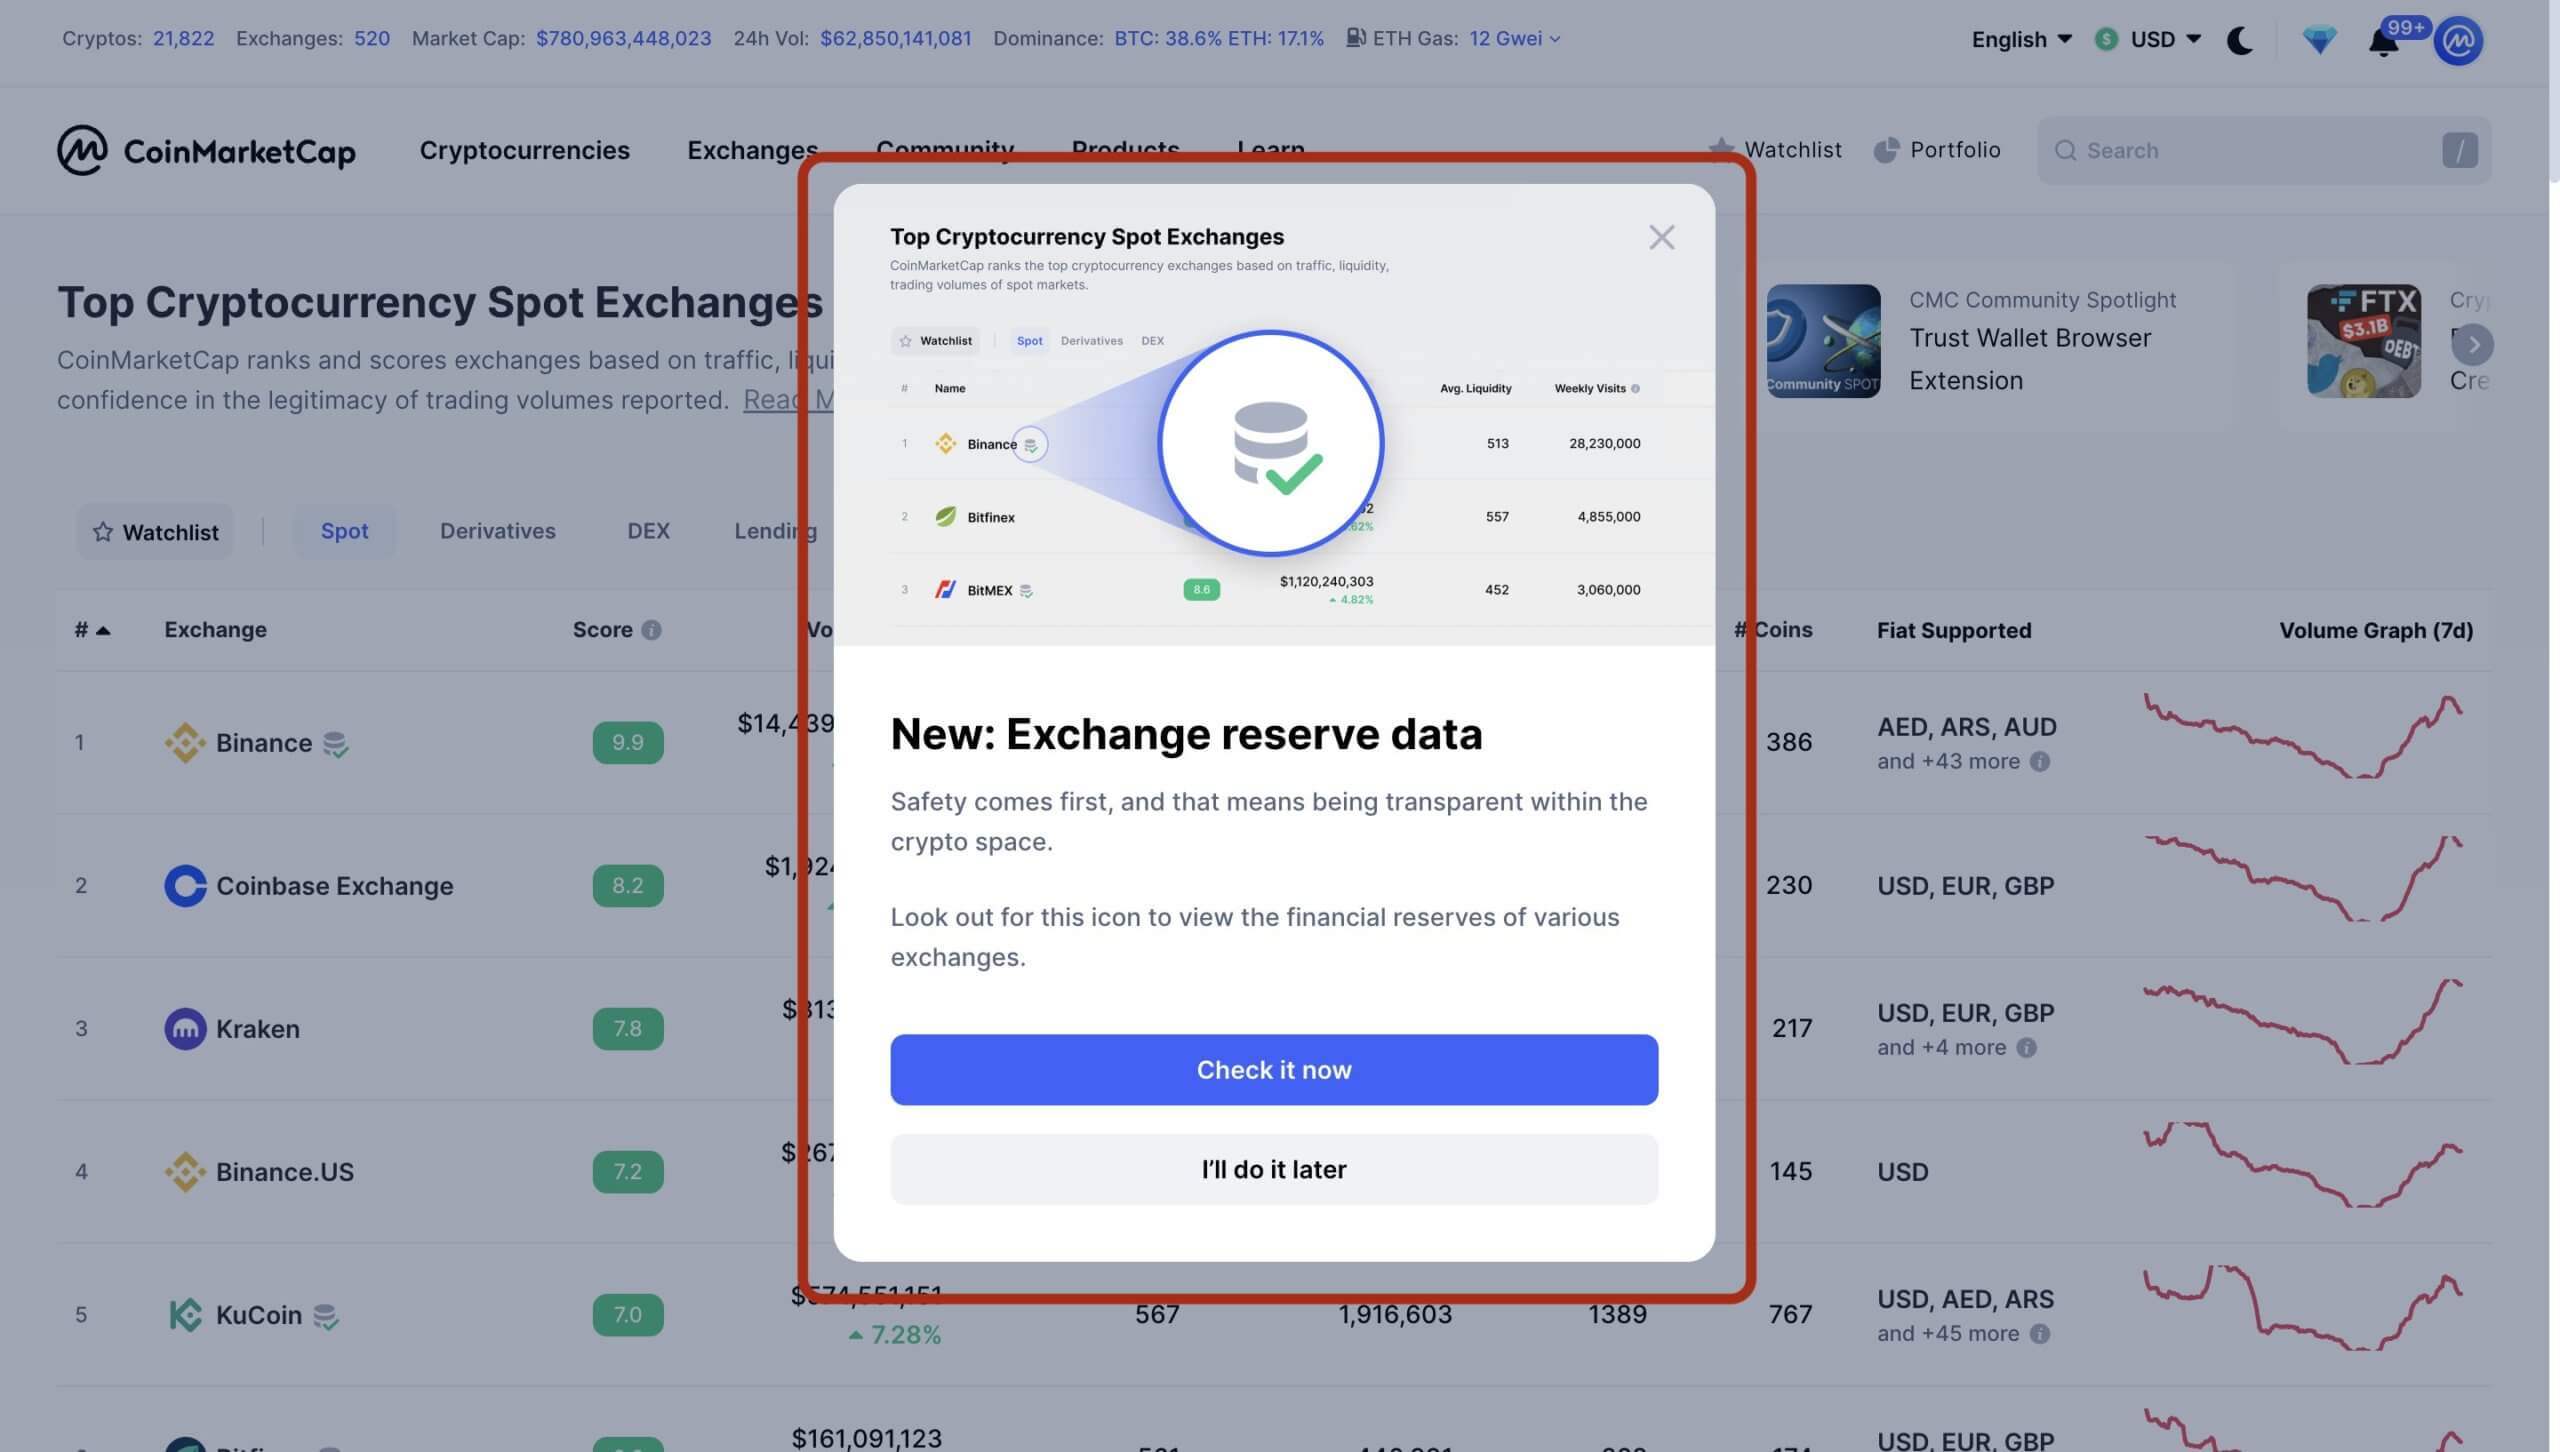Click the Score info icon
This screenshot has height=1452, width=2560.
click(651, 630)
